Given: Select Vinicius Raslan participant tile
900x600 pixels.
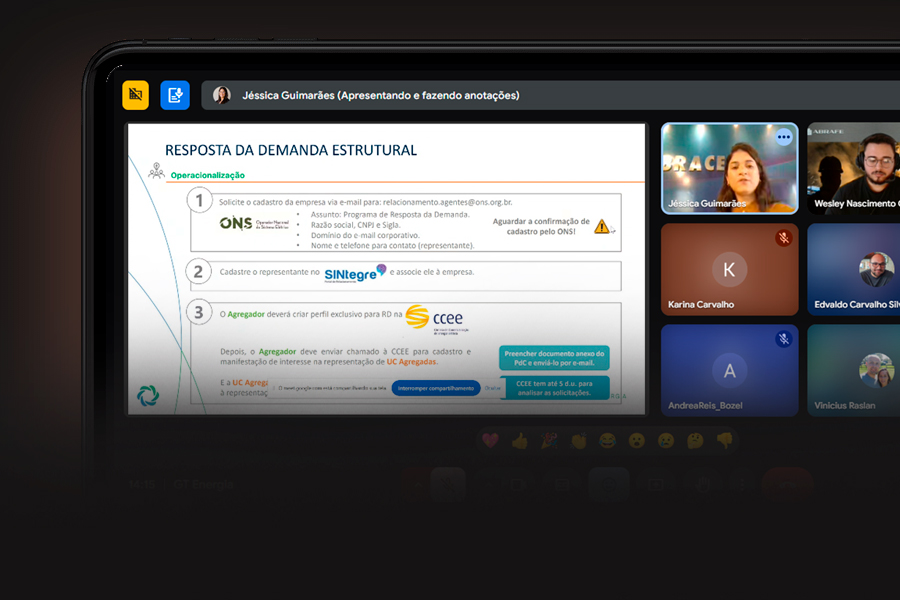Looking at the screenshot, I should point(854,370).
